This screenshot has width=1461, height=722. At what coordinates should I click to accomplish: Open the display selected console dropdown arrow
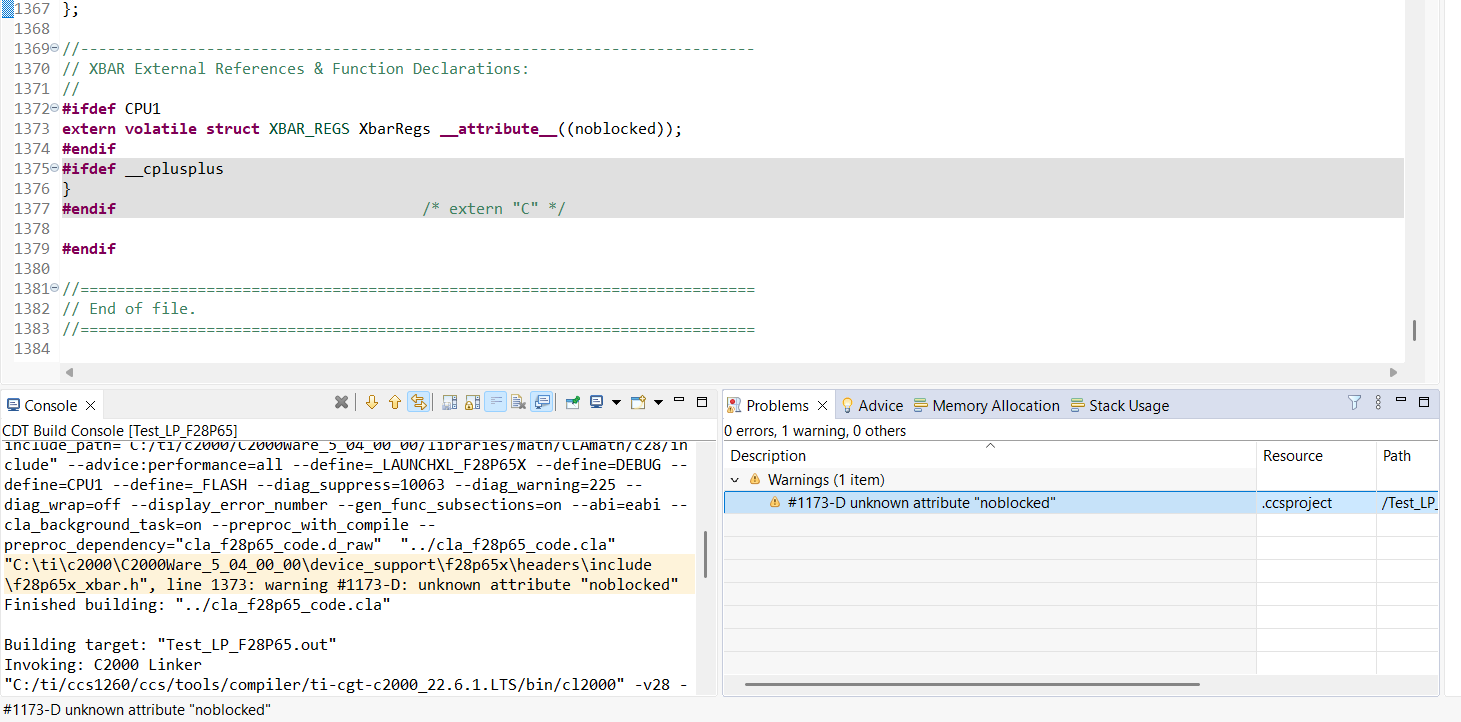[x=616, y=403]
